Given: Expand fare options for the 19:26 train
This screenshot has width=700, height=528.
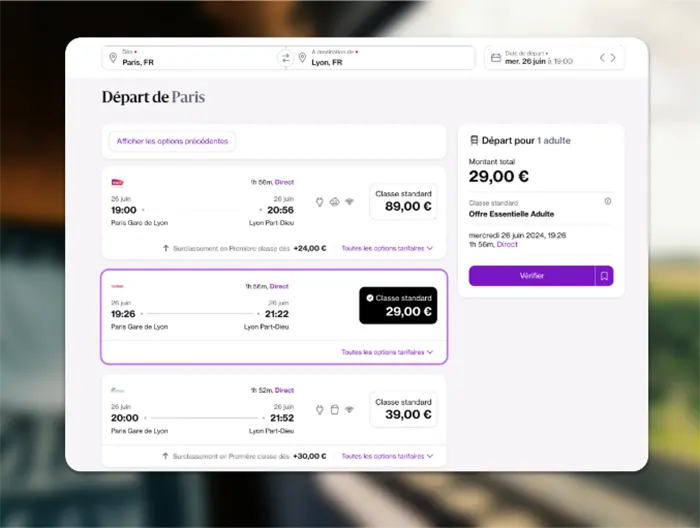Looking at the screenshot, I should [x=387, y=352].
